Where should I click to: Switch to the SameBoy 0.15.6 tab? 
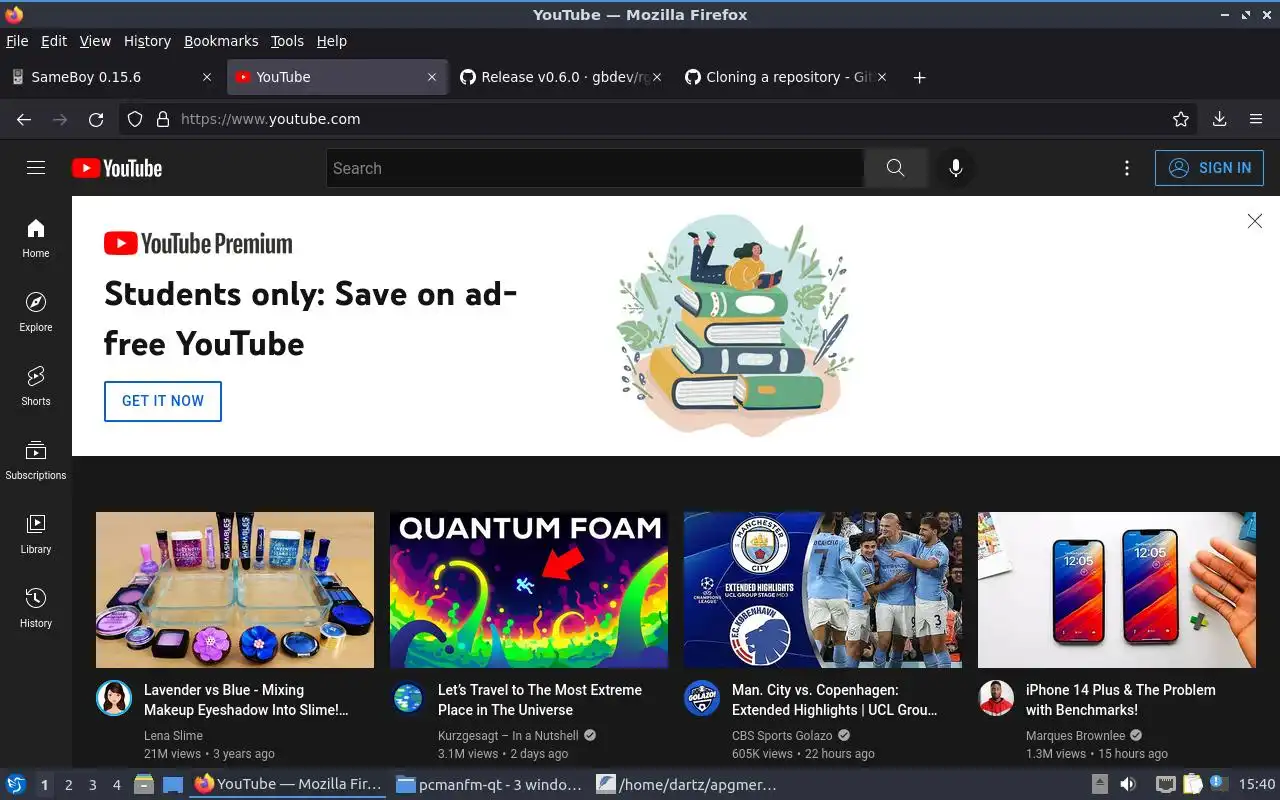(112, 77)
